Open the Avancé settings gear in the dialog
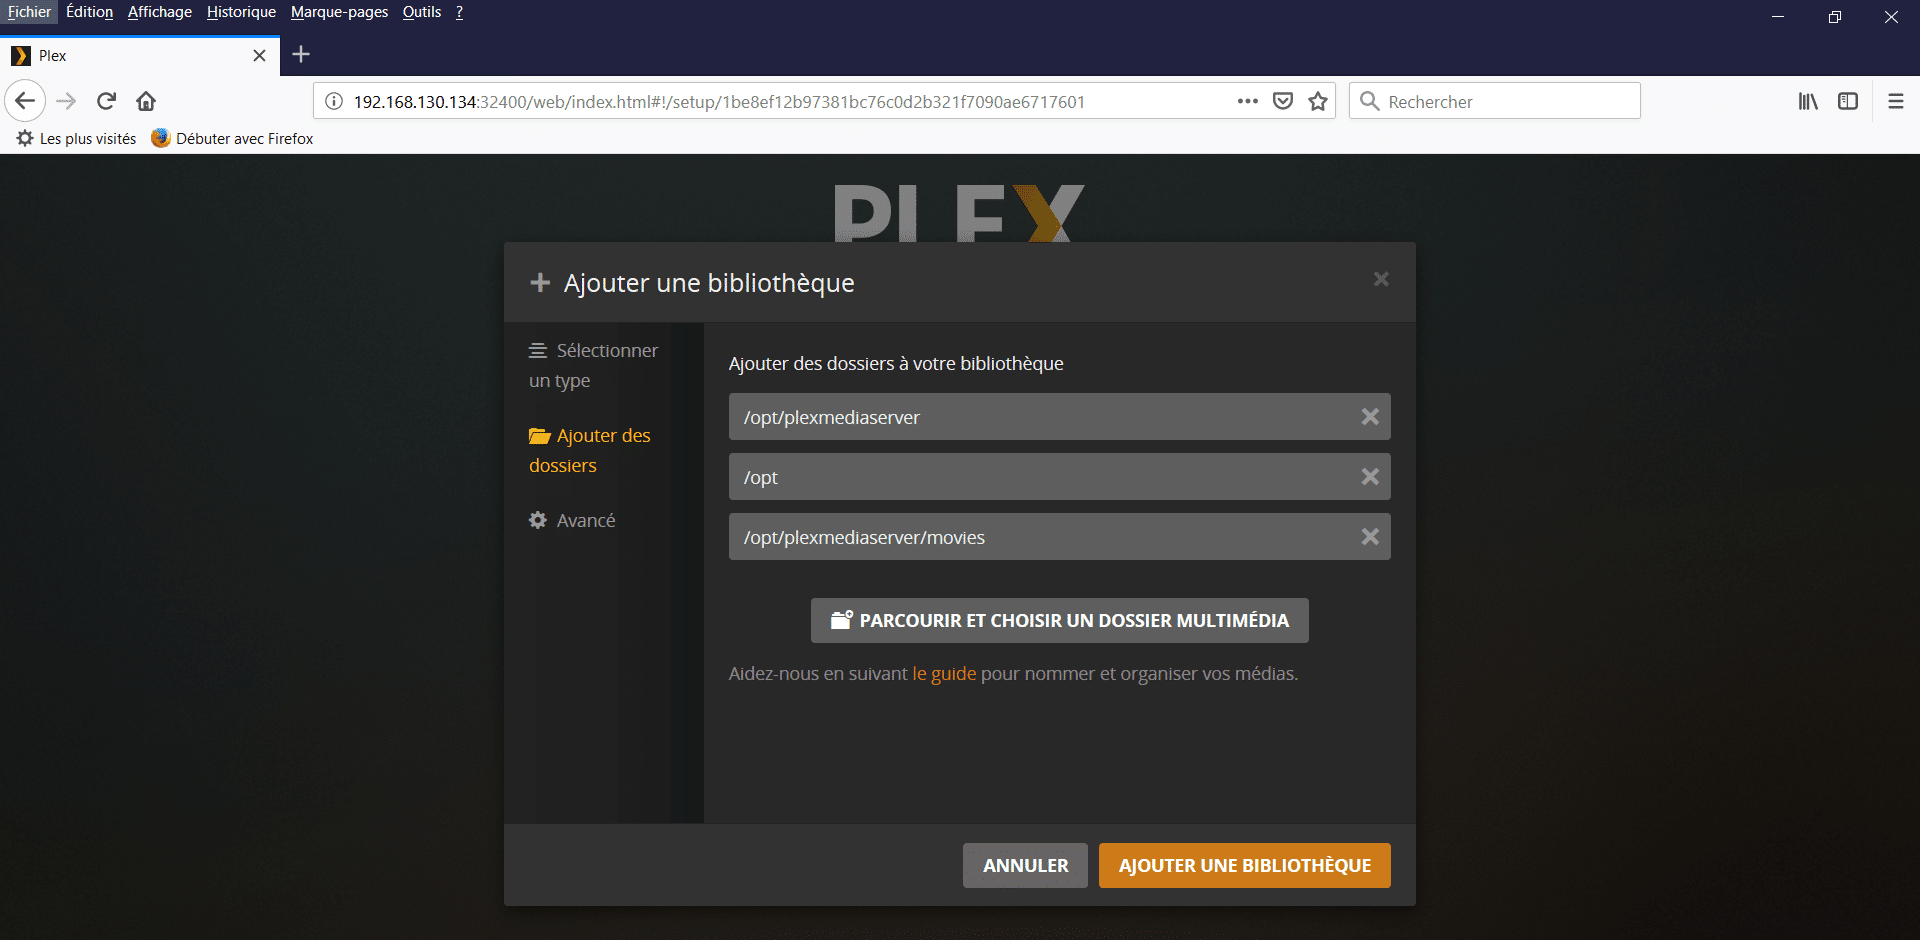Screen dimensions: 1920x940 tap(538, 520)
